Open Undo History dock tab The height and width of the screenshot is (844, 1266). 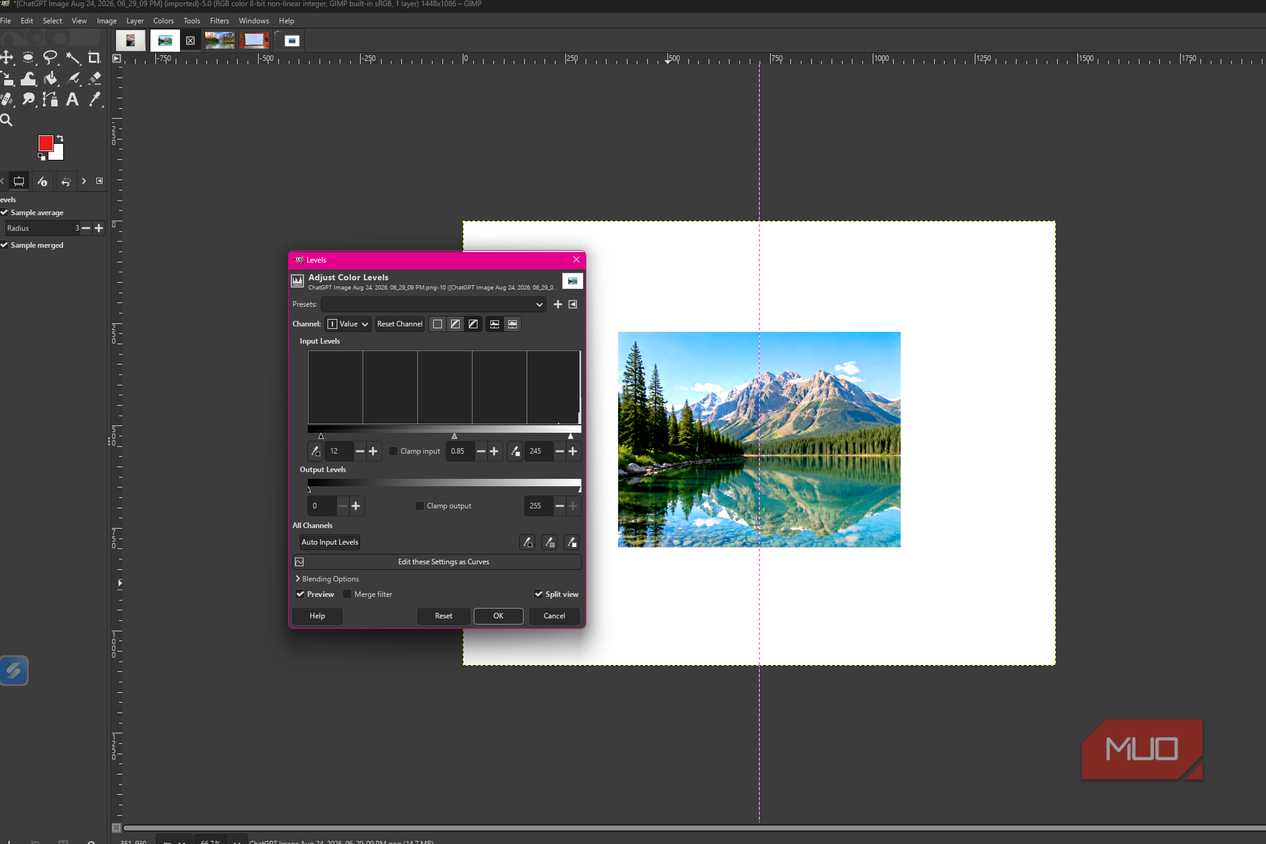click(x=65, y=181)
